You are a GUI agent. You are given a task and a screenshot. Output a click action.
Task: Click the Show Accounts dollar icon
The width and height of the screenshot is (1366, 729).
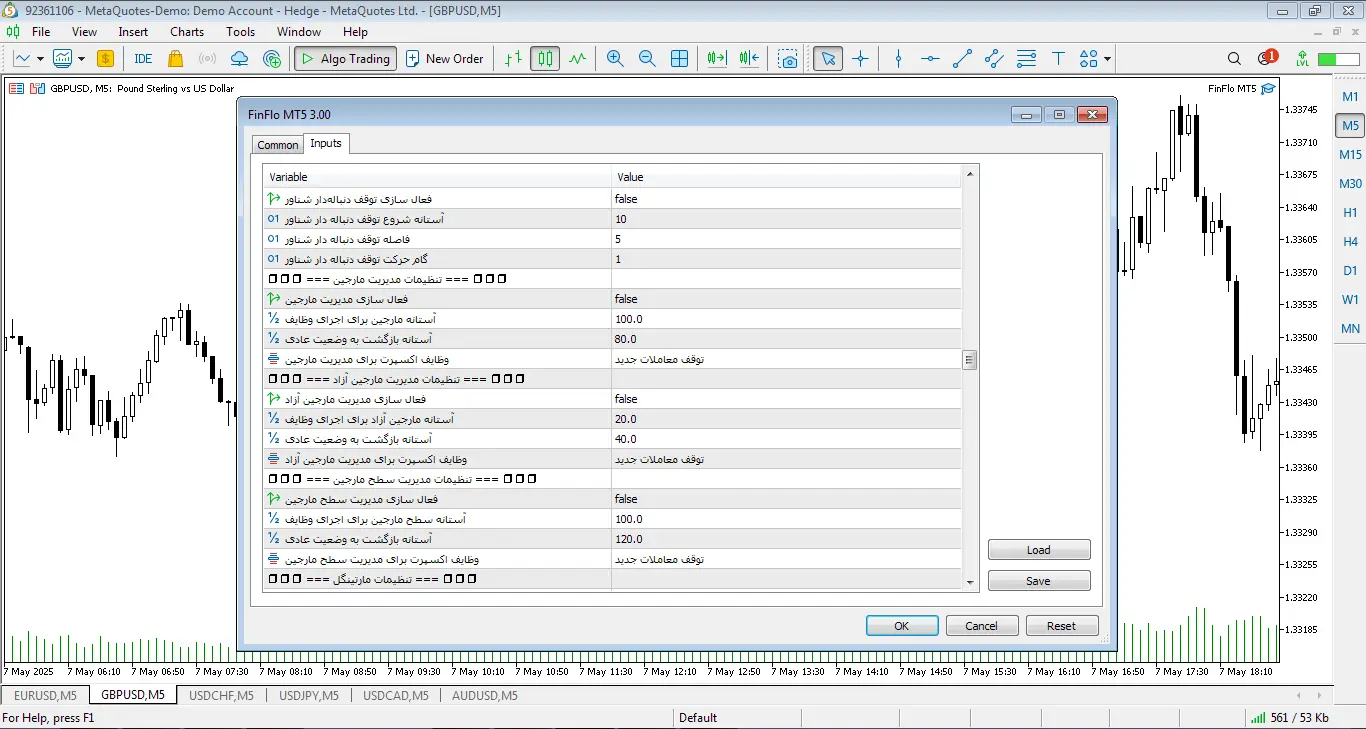click(x=105, y=59)
